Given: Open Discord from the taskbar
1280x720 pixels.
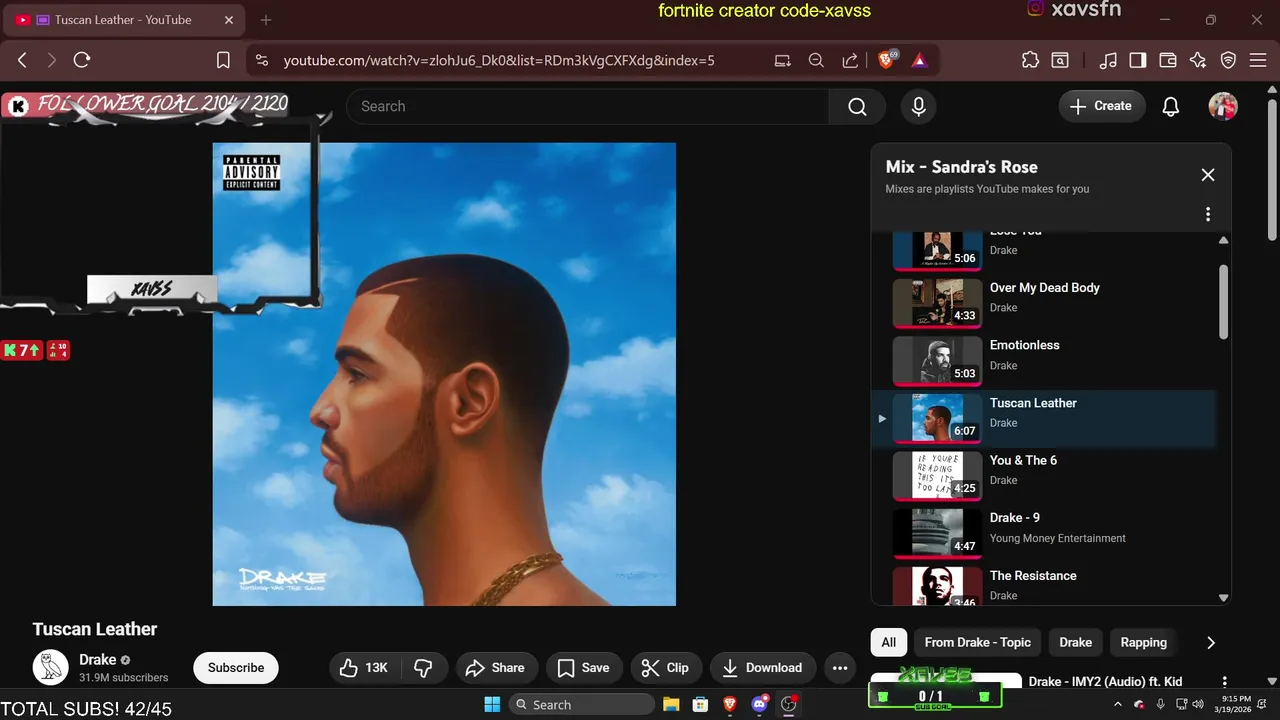Looking at the screenshot, I should [x=759, y=704].
